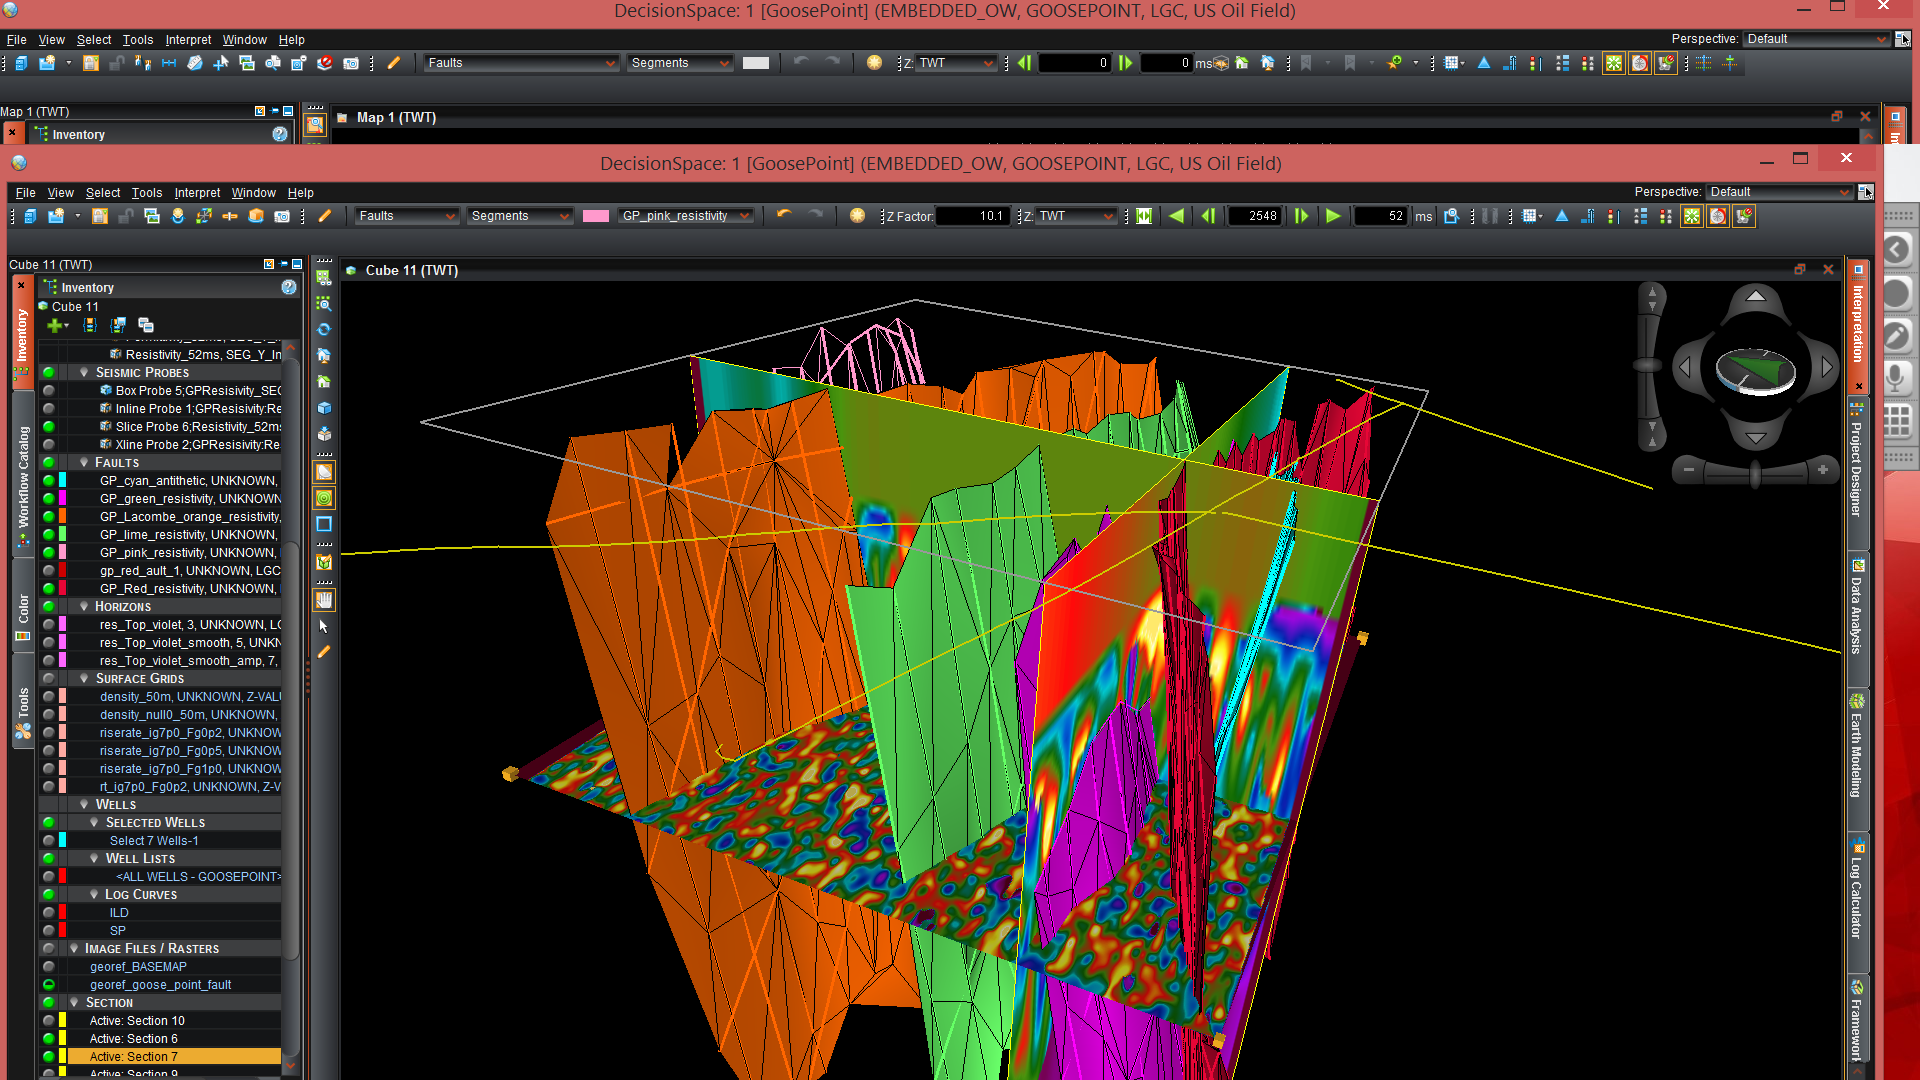Open the Interpretation side panel tab
This screenshot has width=1920, height=1080.
point(1858,325)
